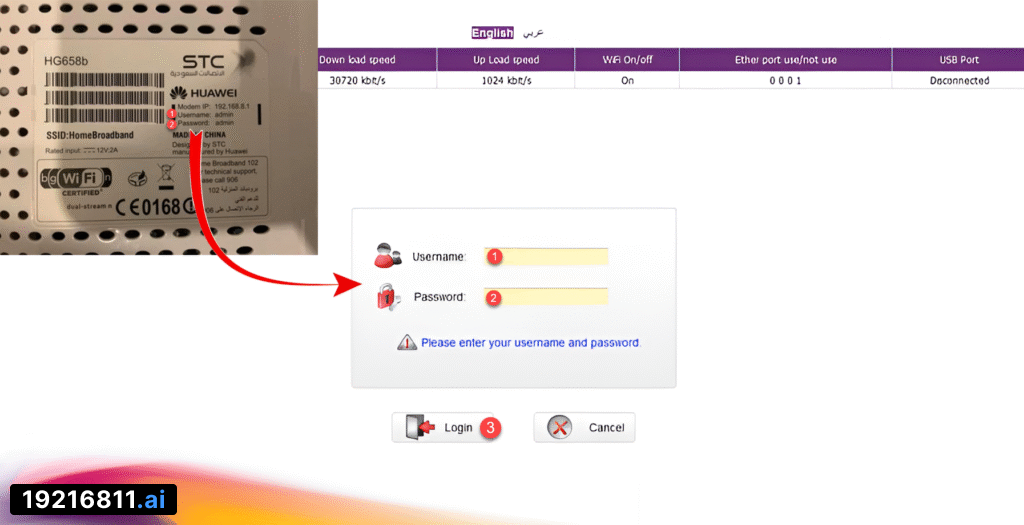Click the padlock icon beside Password
This screenshot has height=525, width=1024.
click(386, 297)
